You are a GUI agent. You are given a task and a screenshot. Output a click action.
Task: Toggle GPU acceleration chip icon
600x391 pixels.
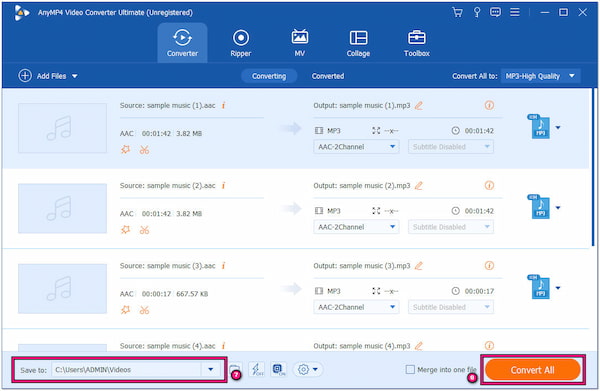click(279, 369)
